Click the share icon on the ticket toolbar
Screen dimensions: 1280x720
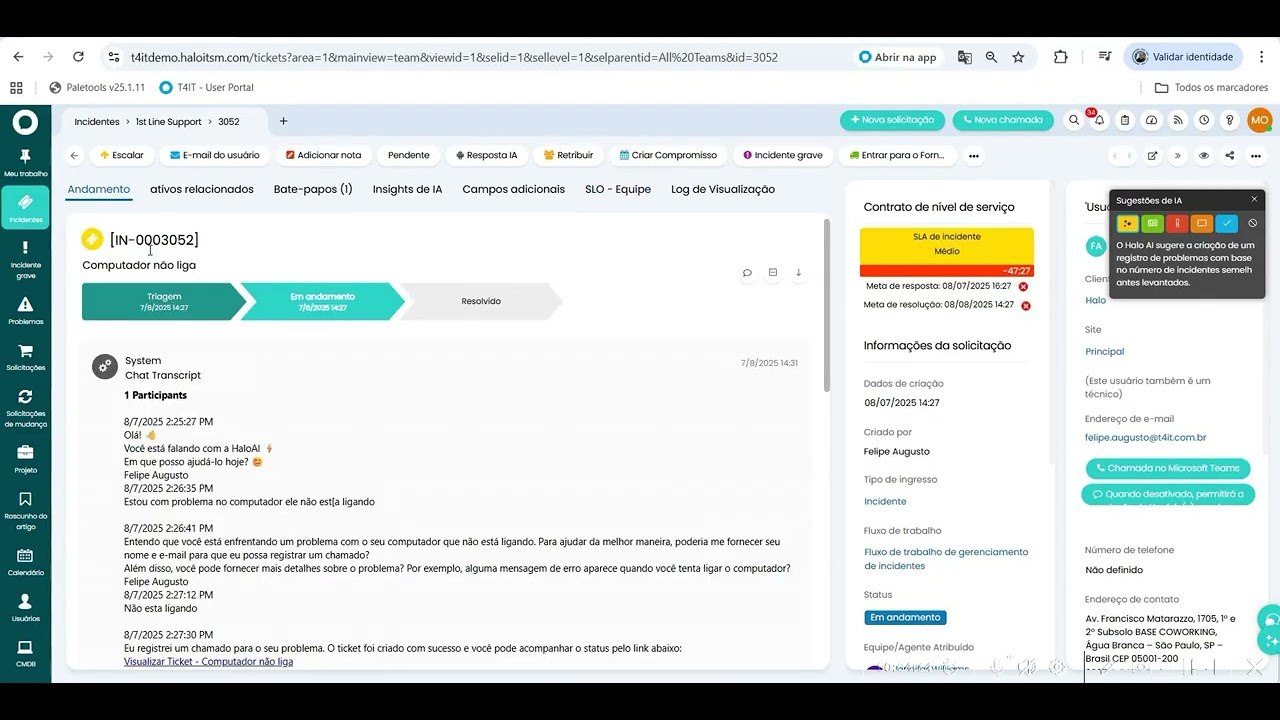point(1230,156)
